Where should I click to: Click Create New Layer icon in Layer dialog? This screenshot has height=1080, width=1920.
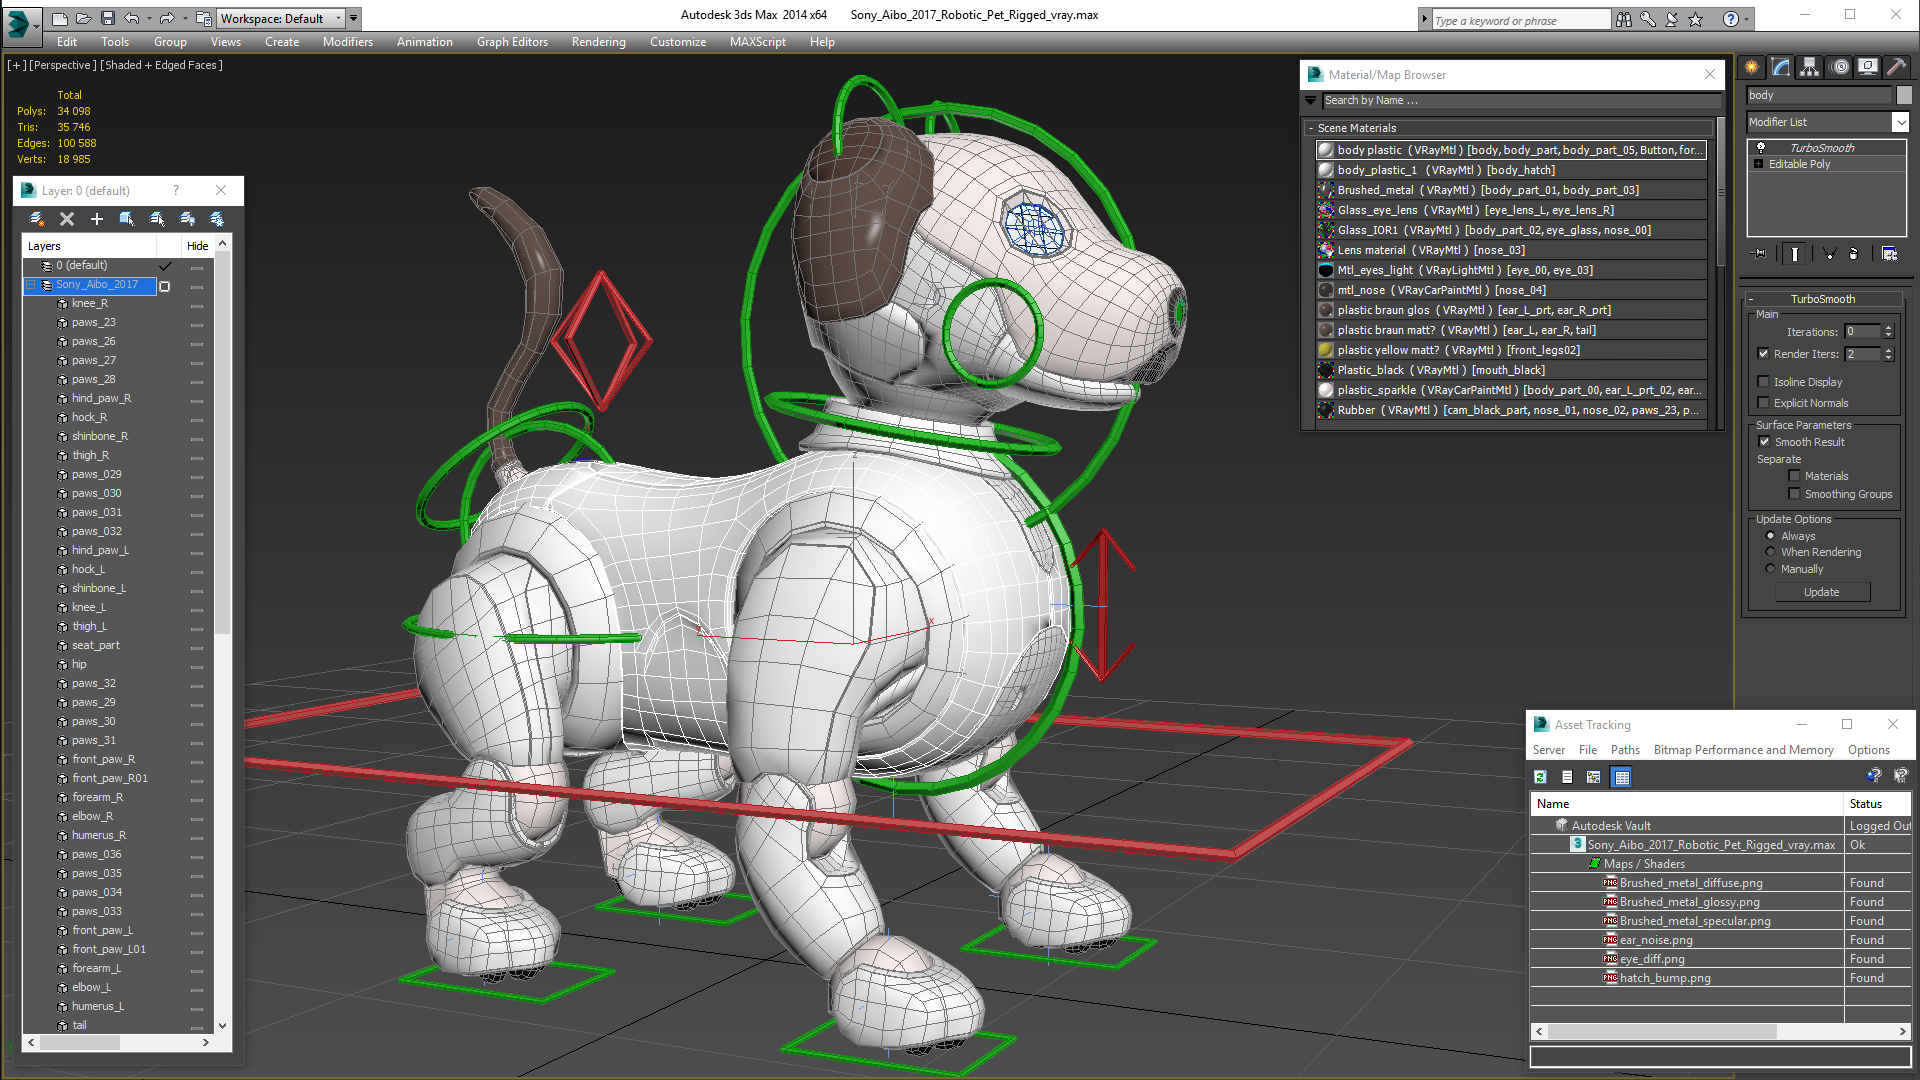37,219
